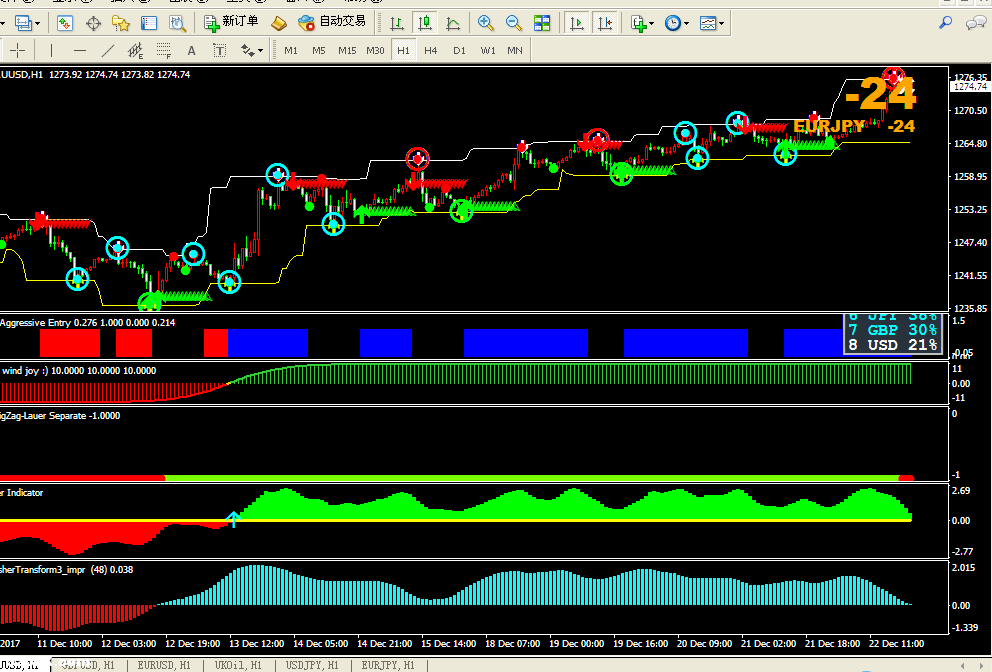The height and width of the screenshot is (672, 992).
Task: Switch chart to bar chart mode
Action: 397,24
